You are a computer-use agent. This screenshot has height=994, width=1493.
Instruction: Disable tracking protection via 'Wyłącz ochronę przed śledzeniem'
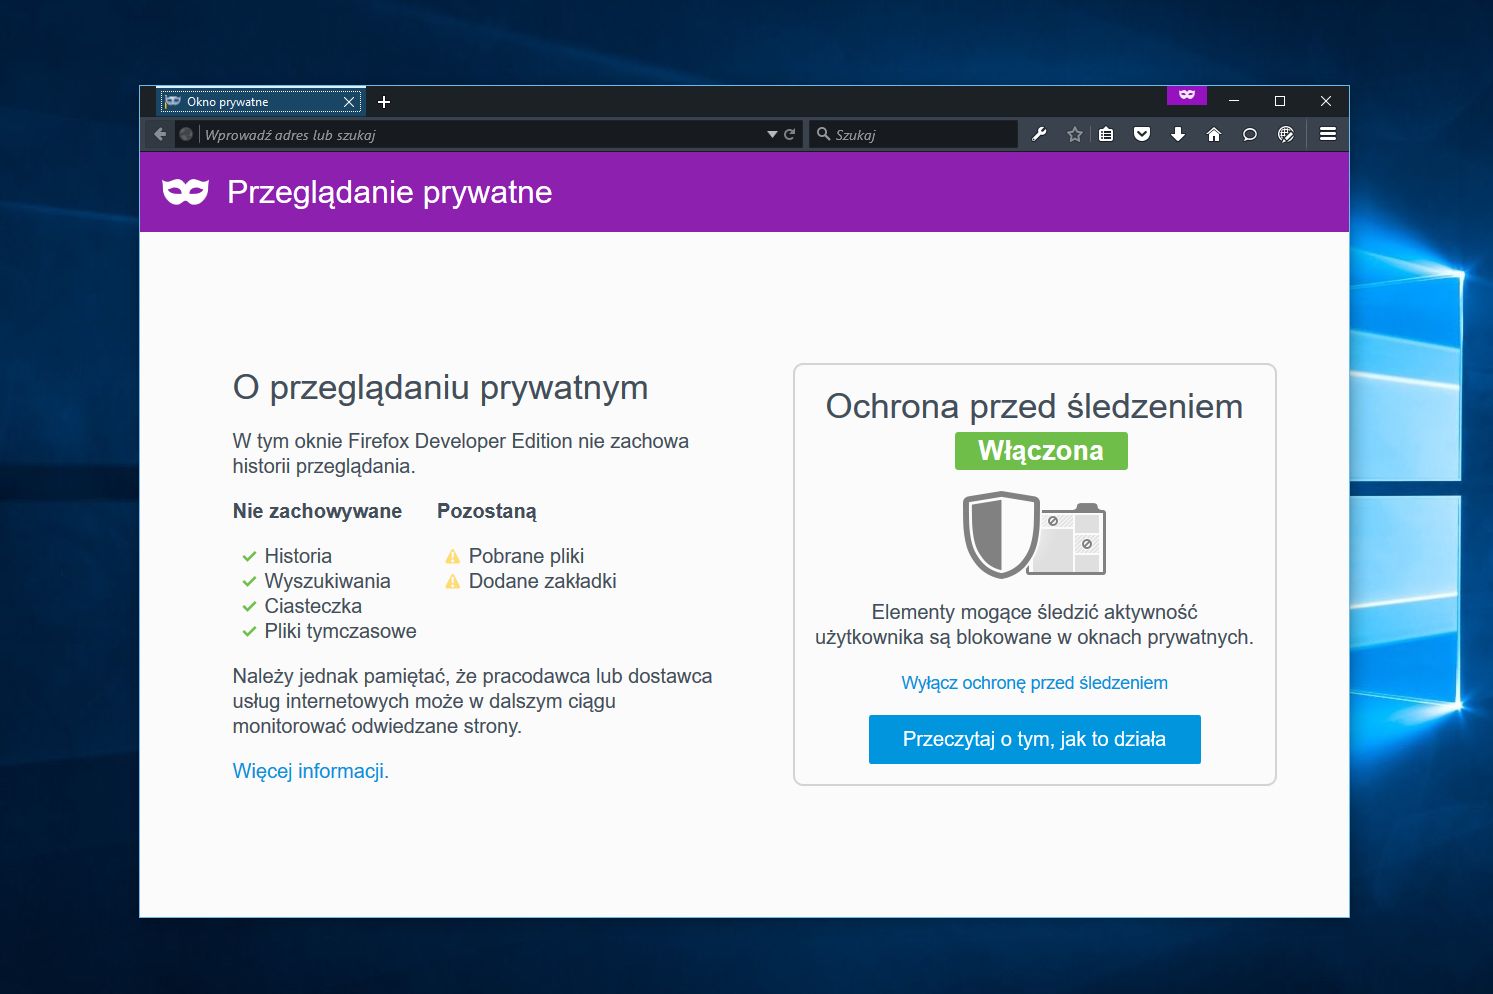coord(1034,682)
